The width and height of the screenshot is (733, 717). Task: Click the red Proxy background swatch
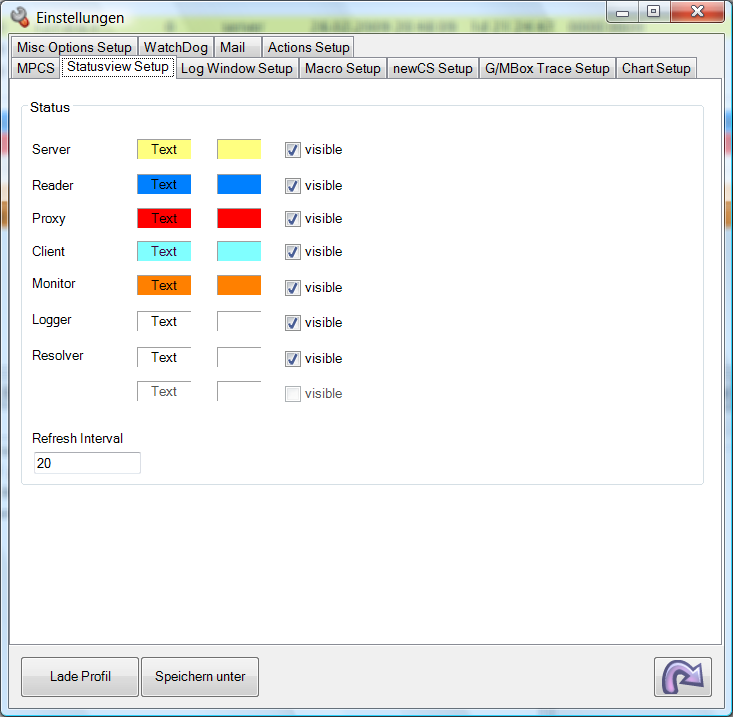(239, 219)
